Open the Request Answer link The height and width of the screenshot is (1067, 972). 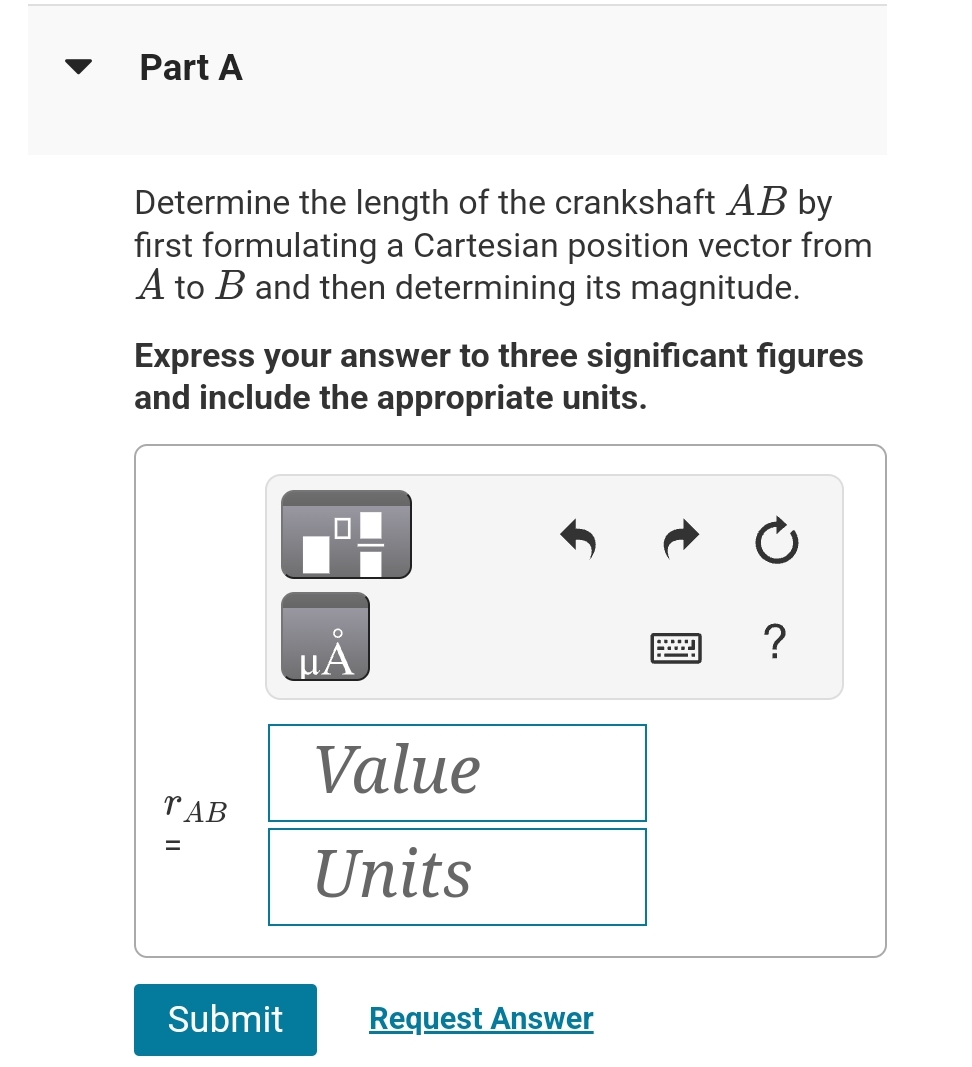(x=480, y=1018)
